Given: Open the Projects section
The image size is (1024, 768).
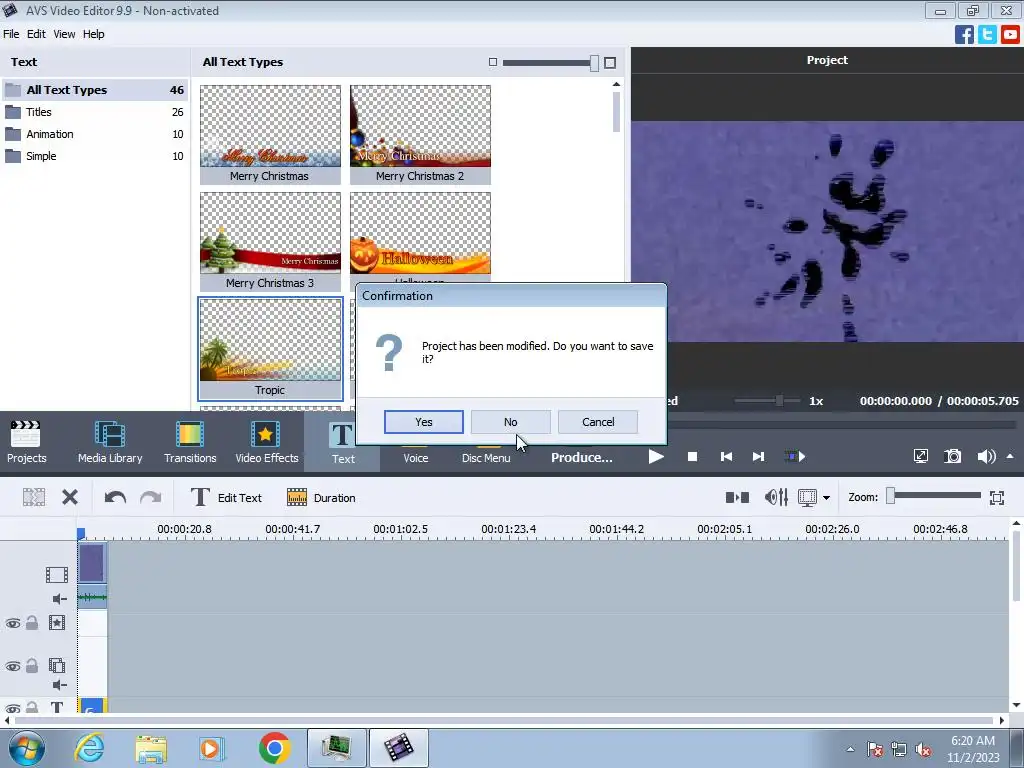Looking at the screenshot, I should tap(27, 442).
